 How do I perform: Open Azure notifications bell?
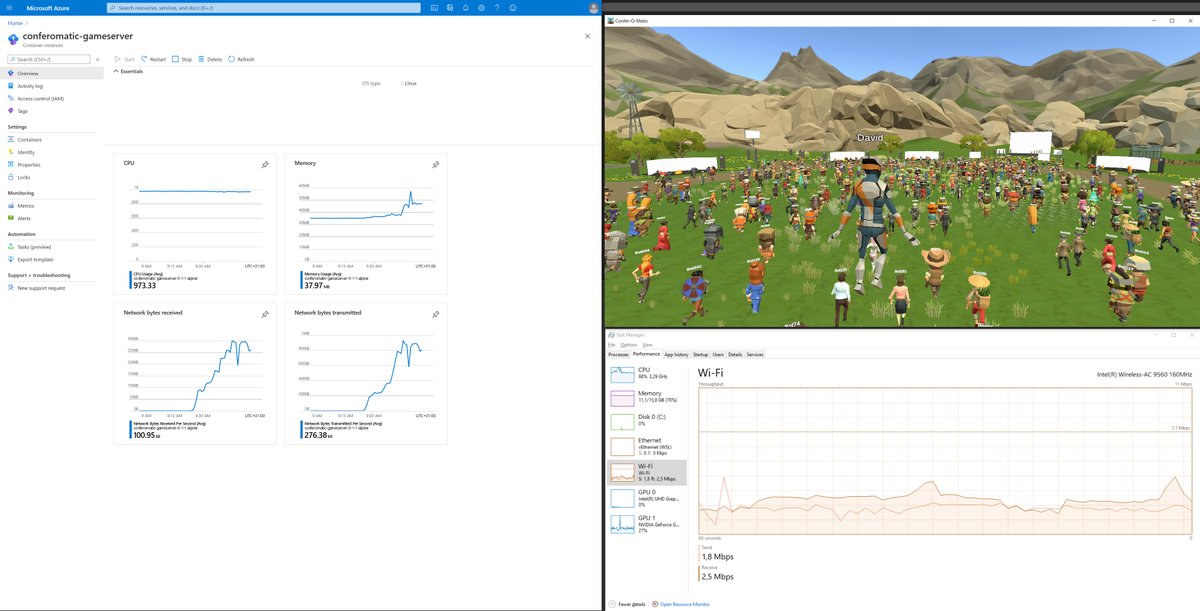pyautogui.click(x=466, y=7)
